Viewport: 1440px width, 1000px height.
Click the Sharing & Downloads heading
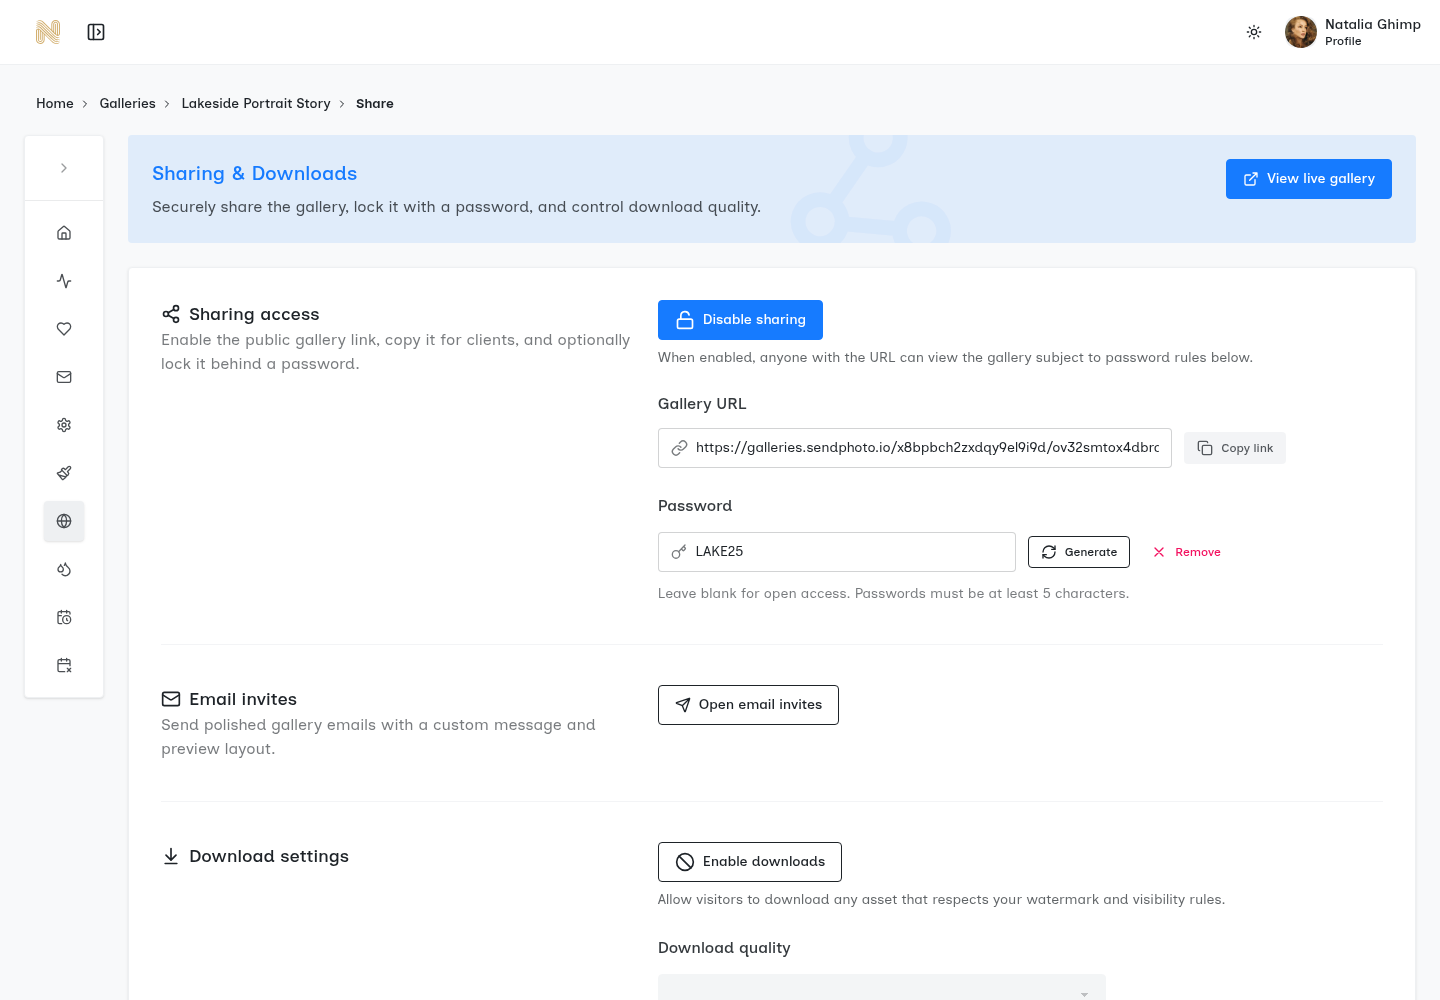click(255, 173)
